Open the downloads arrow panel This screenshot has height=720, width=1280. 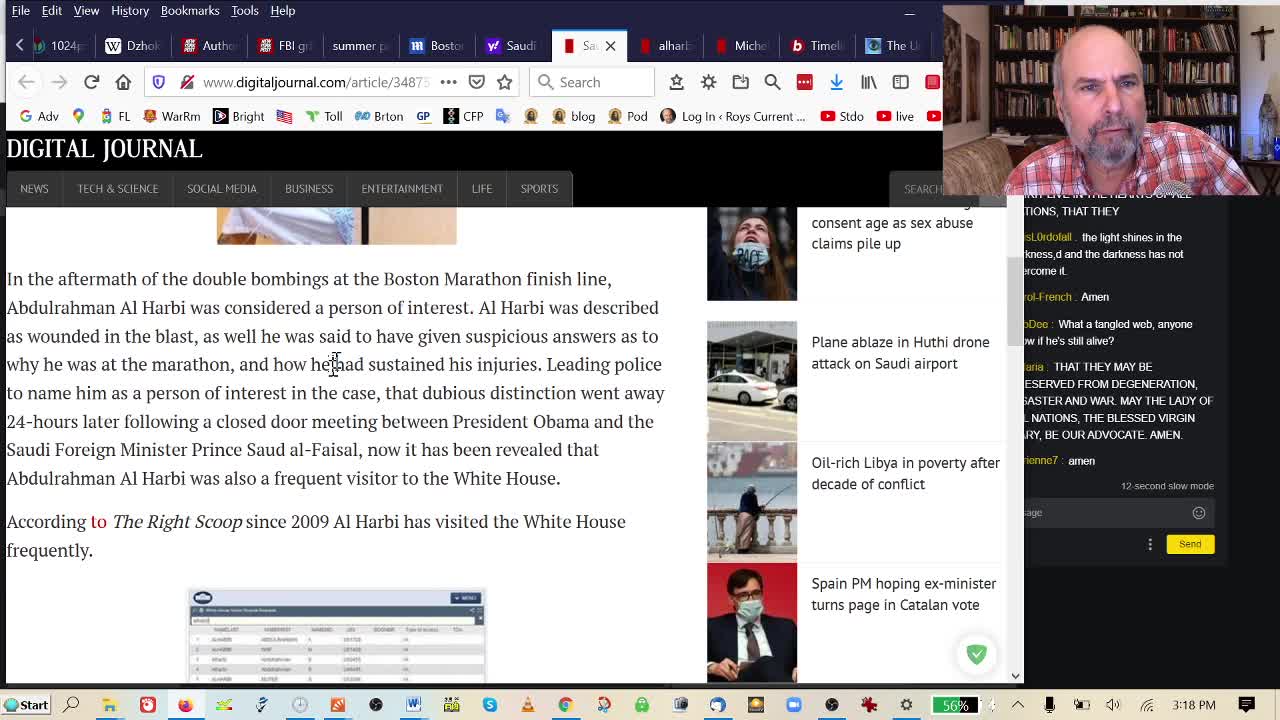click(836, 82)
